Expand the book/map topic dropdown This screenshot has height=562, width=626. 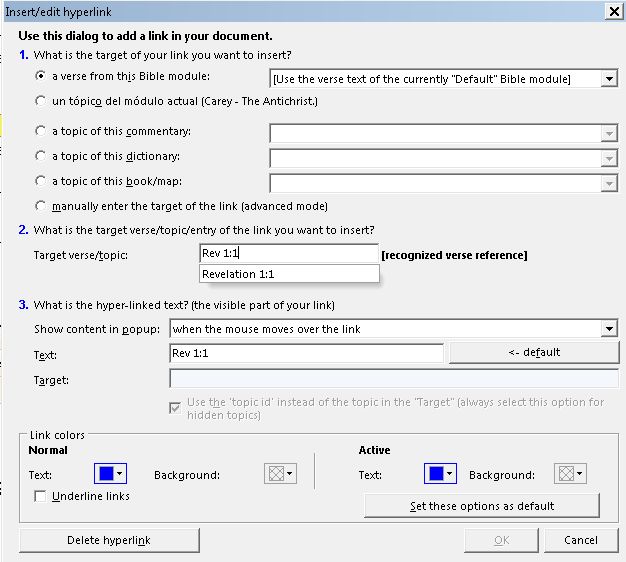click(609, 184)
